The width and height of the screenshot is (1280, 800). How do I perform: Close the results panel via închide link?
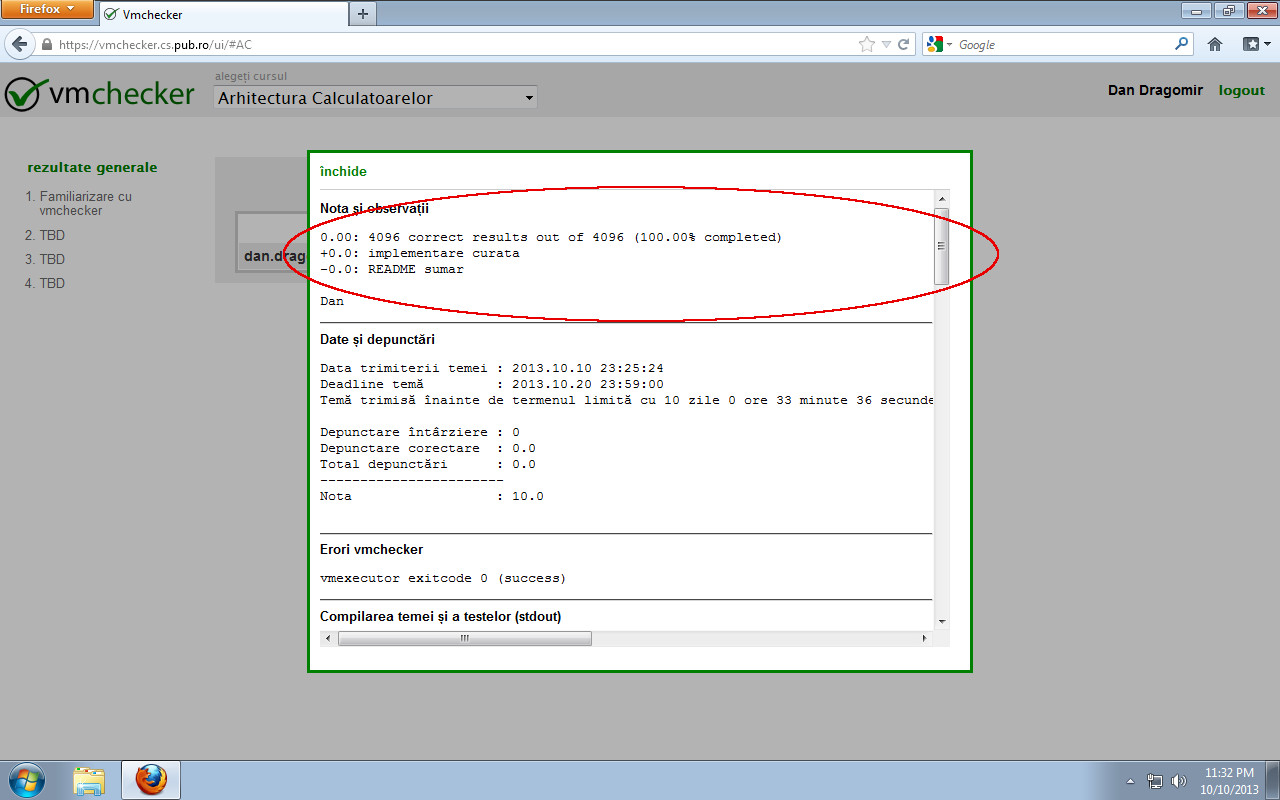pyautogui.click(x=343, y=171)
